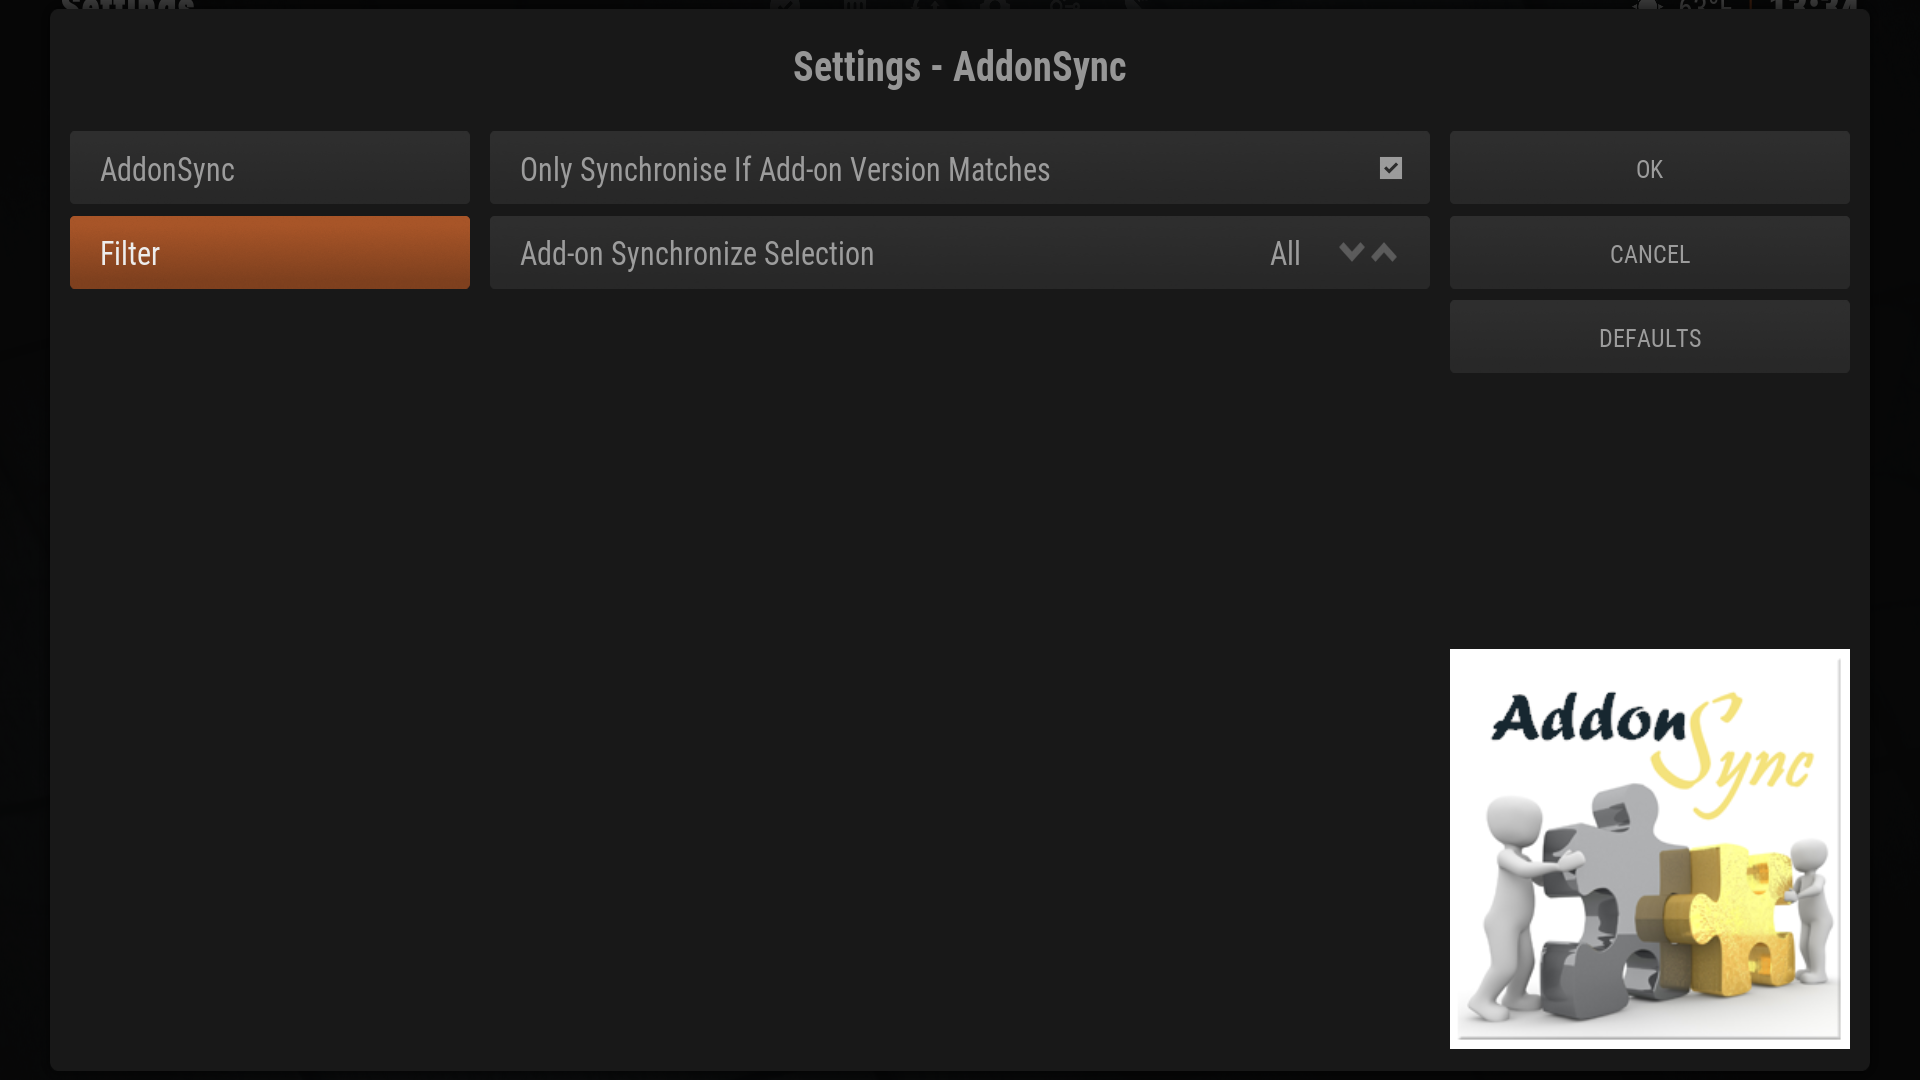1920x1080 pixels.
Task: Click the "Settings - AddonSync" dialog title
Action: [x=959, y=67]
